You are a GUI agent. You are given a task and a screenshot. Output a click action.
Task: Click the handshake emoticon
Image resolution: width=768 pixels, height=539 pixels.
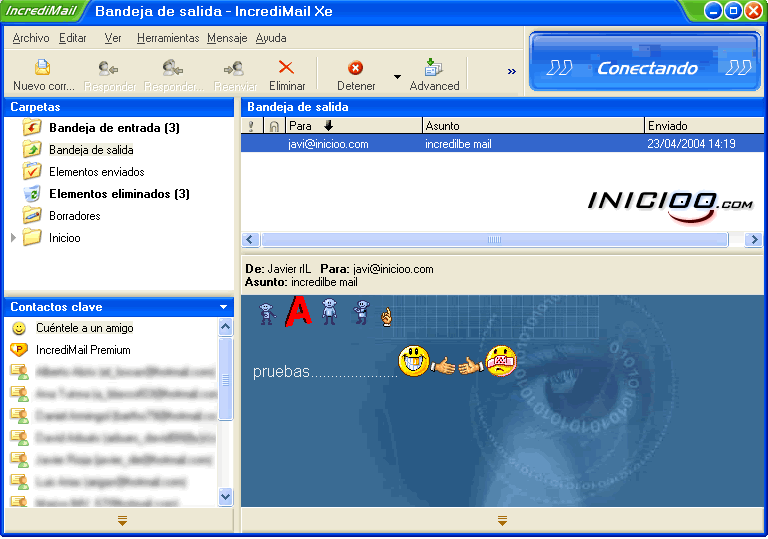pos(457,366)
